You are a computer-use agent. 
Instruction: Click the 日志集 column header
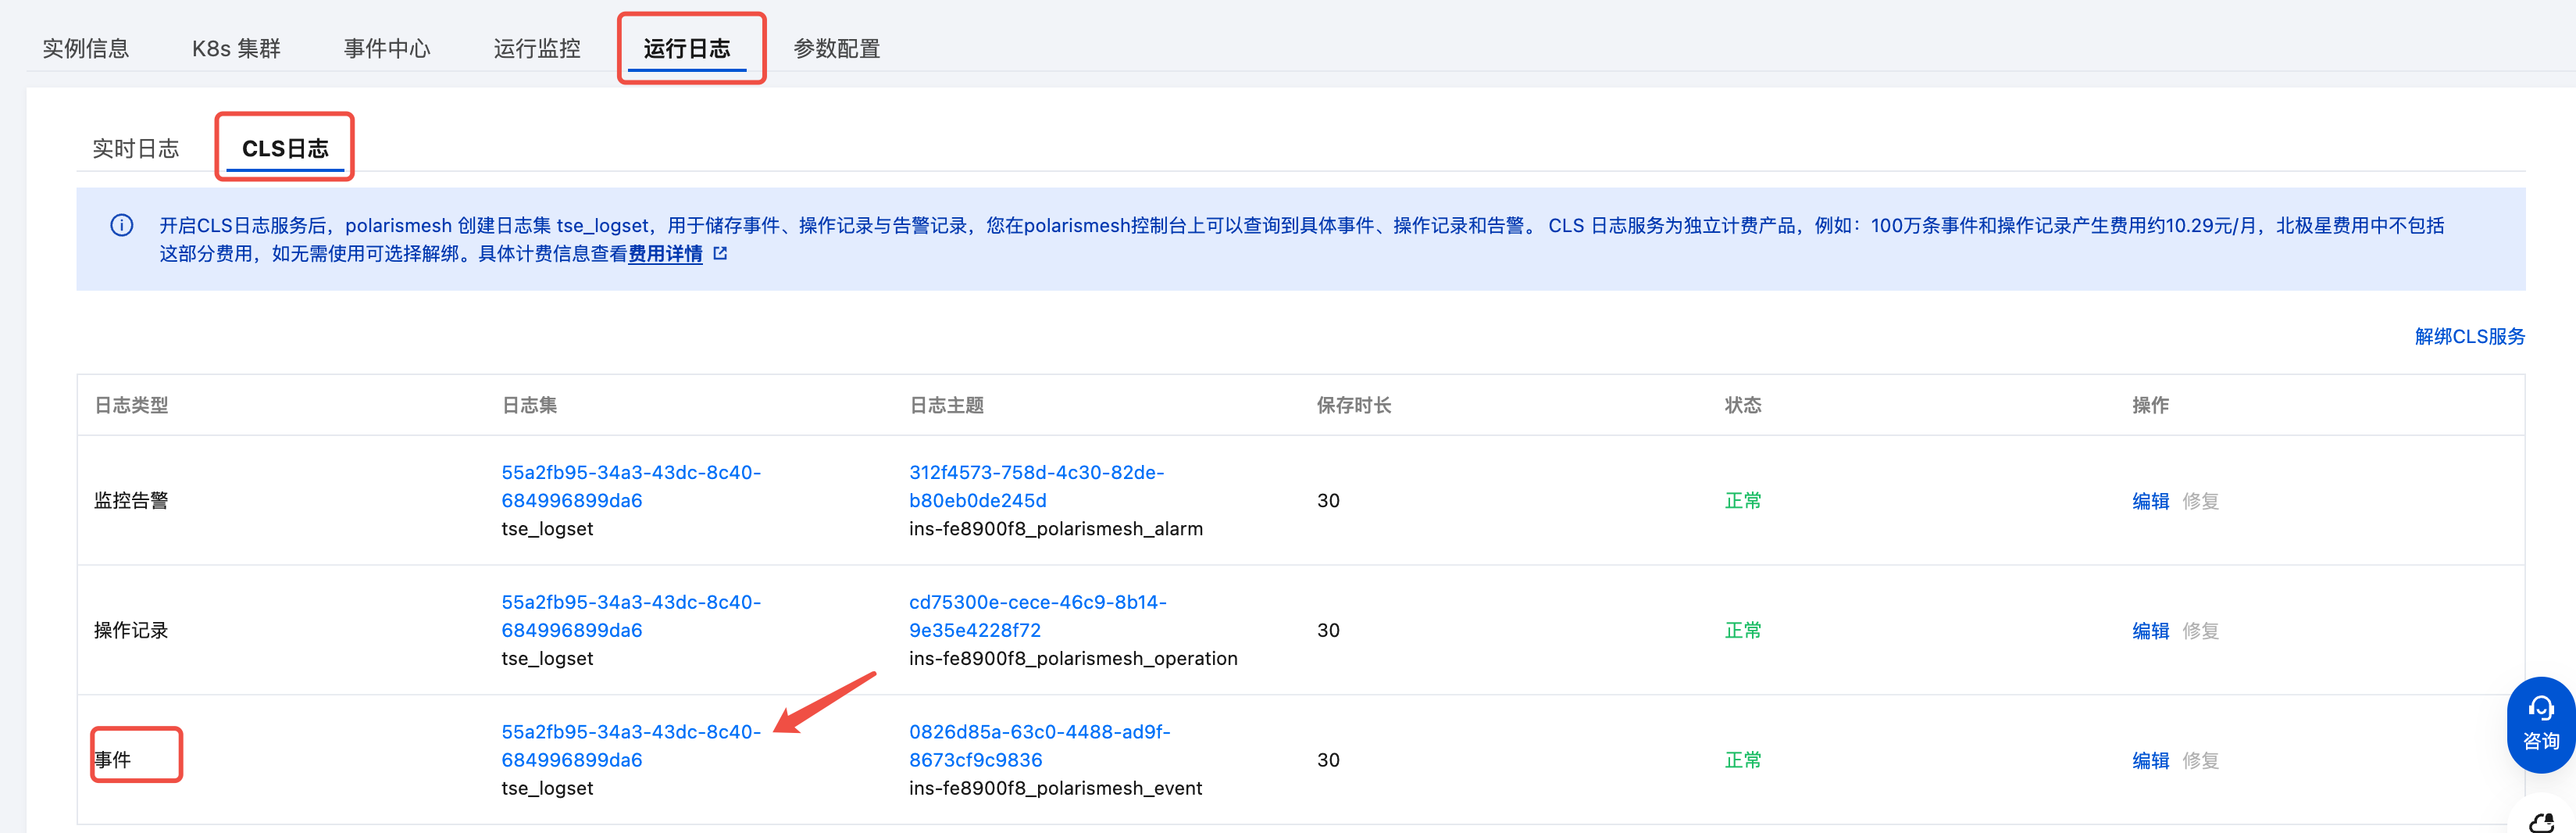(529, 405)
